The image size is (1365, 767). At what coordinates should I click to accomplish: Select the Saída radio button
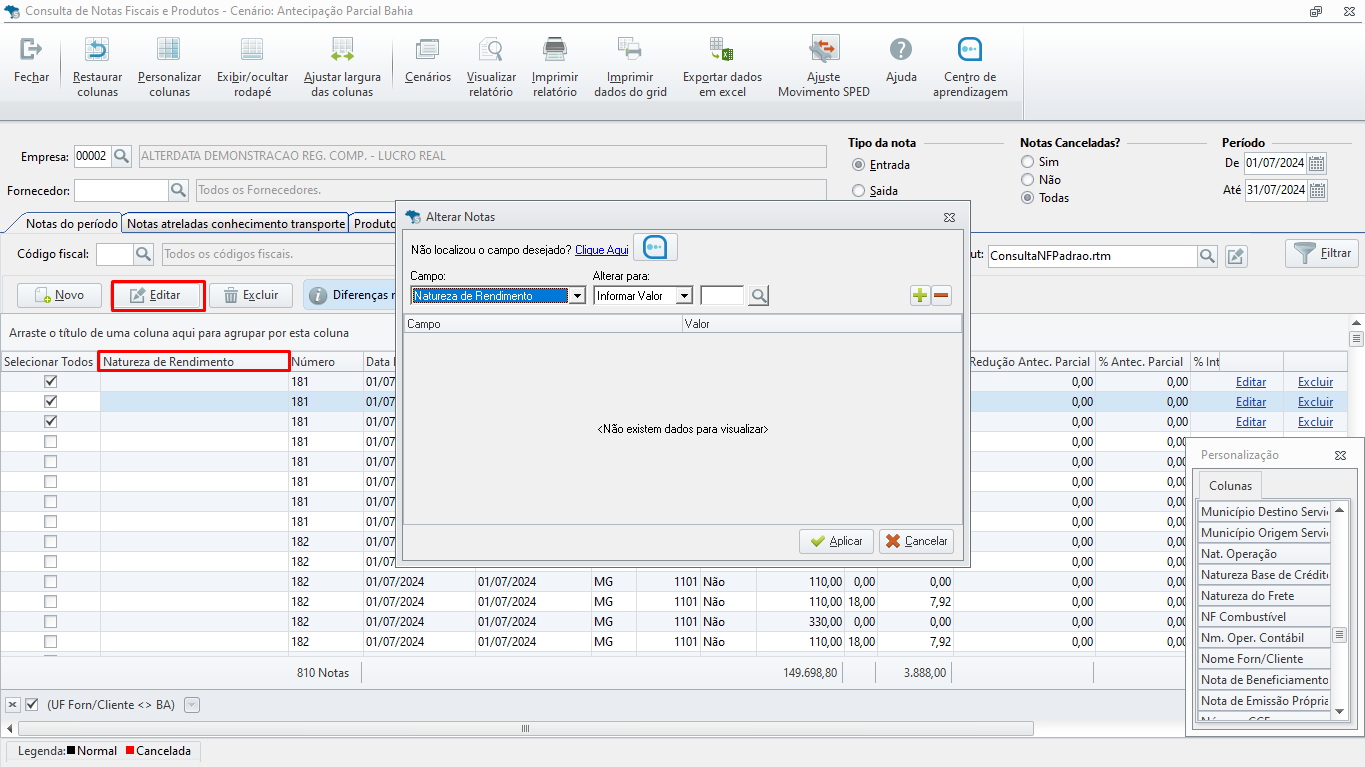858,191
